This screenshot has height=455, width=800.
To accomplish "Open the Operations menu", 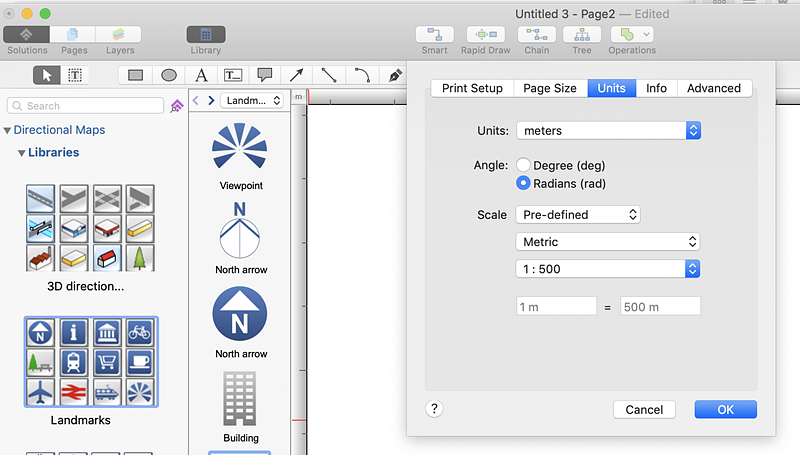I will [632, 35].
